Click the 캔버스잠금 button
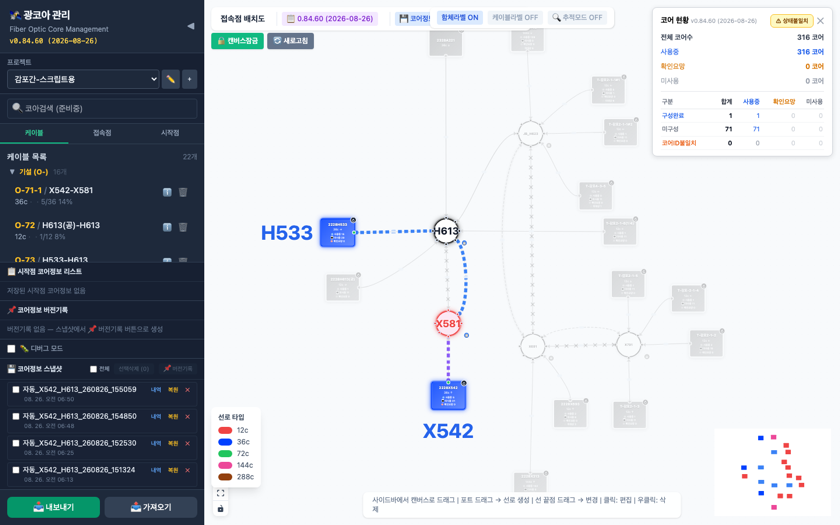The image size is (840, 525). tap(237, 41)
